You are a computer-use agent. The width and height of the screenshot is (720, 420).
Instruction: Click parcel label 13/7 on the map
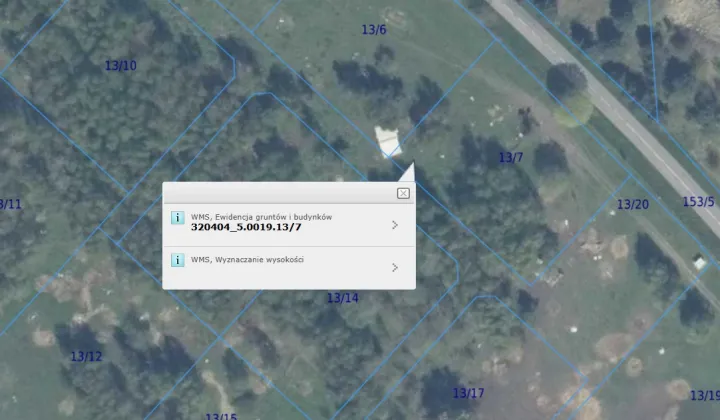point(511,158)
